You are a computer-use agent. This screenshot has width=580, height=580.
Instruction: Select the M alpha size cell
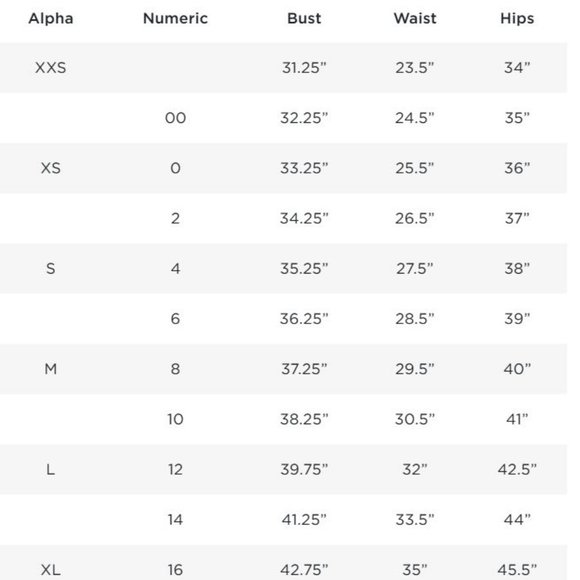click(51, 369)
